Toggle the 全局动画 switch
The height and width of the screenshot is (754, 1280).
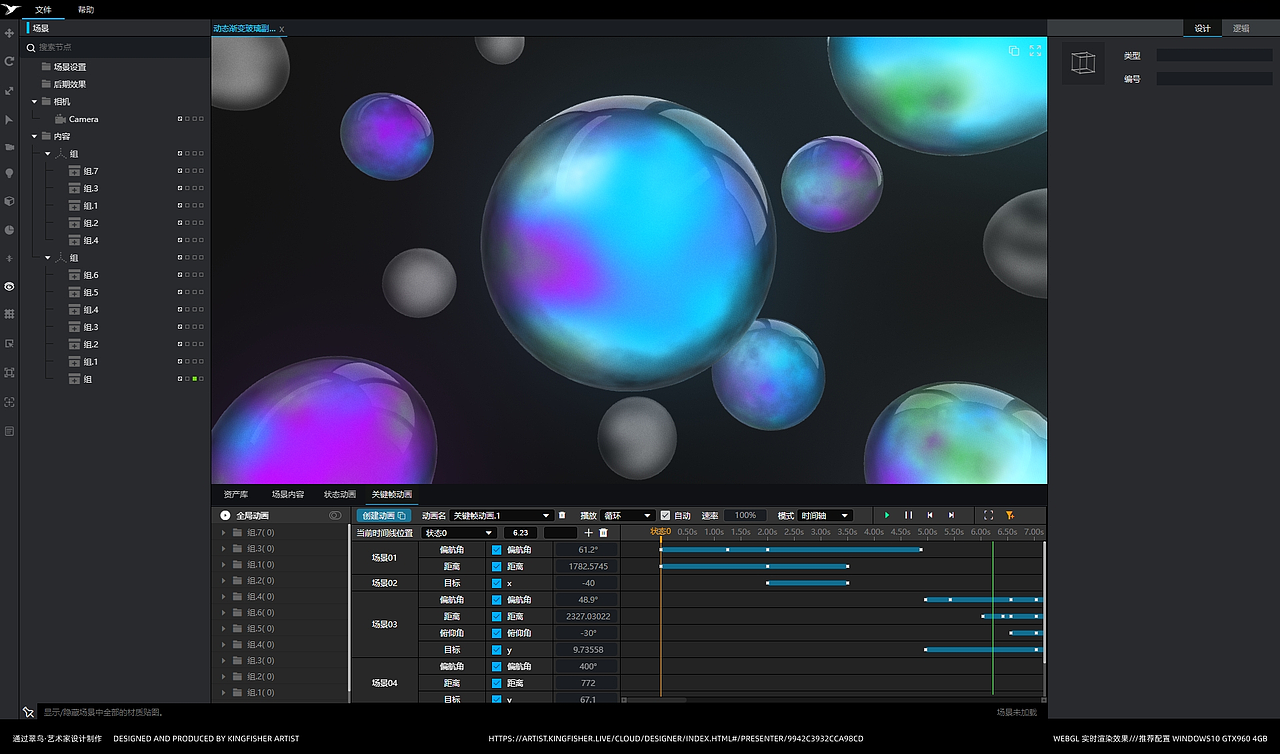coord(335,515)
